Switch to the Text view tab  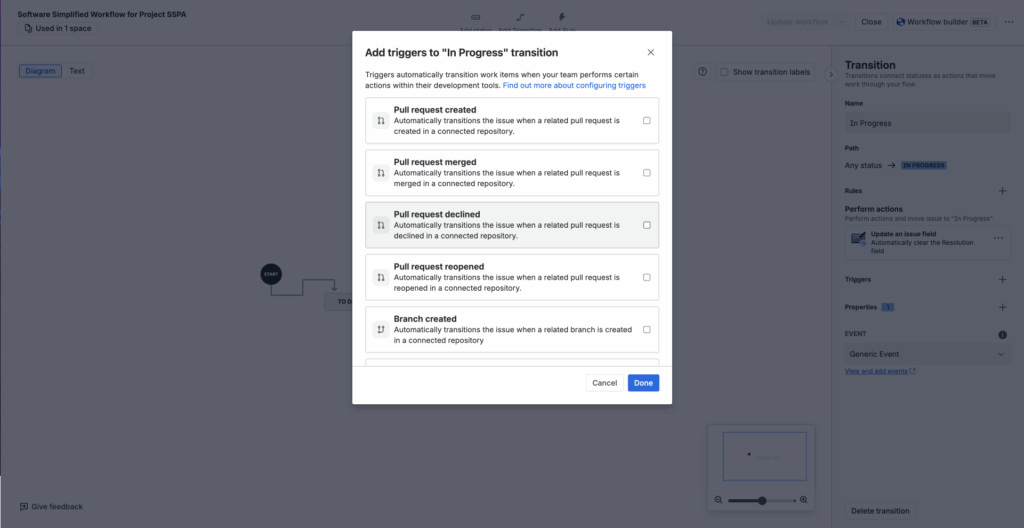pyautogui.click(x=77, y=71)
